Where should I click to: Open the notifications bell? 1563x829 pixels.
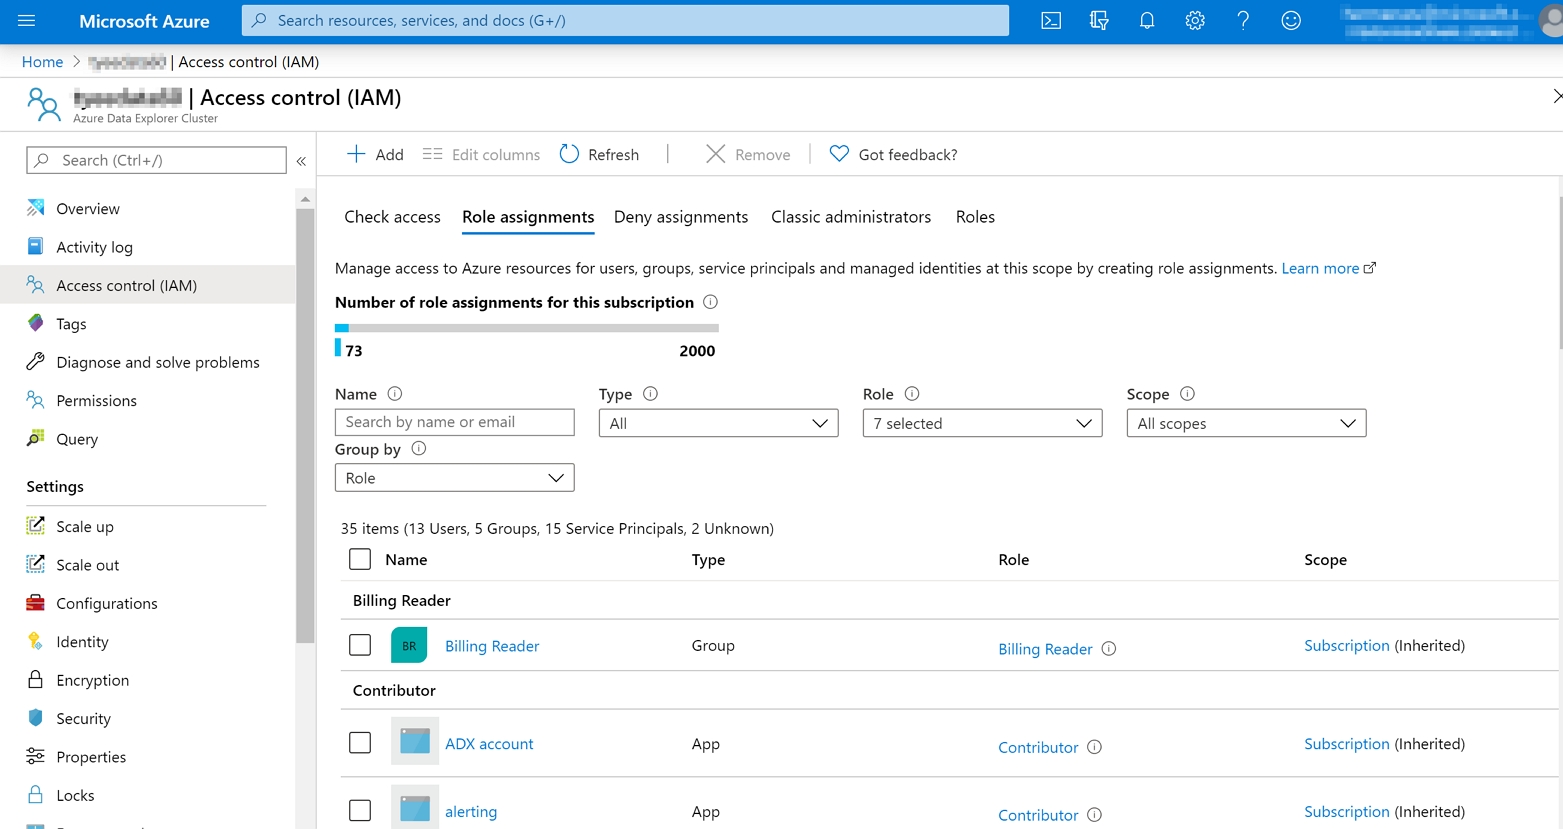(1147, 20)
